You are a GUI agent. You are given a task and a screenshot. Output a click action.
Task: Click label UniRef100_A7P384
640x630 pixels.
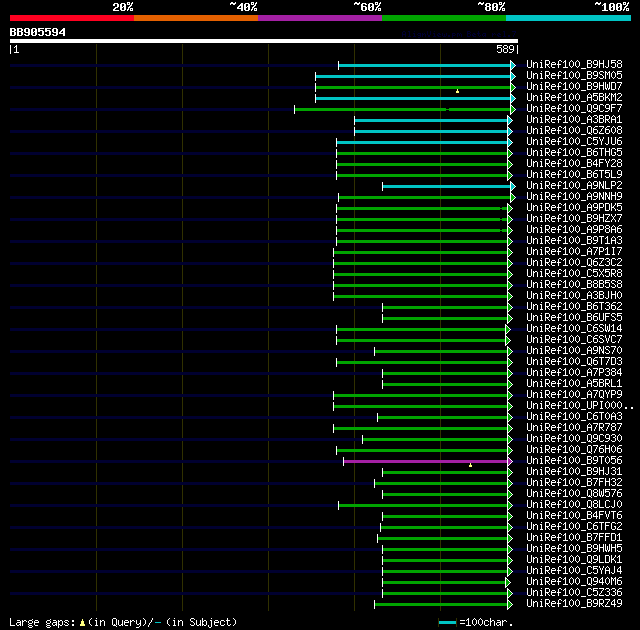[x=574, y=373]
